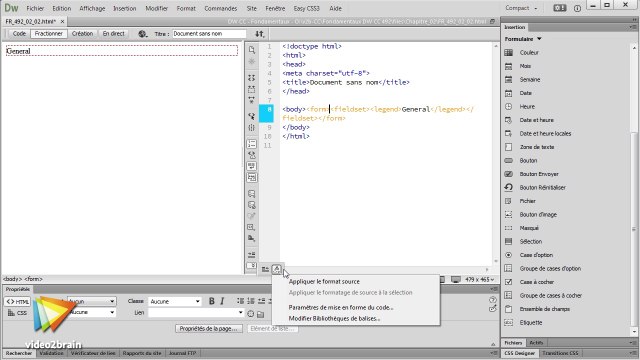Switch Properties to CSS mode

(x=17, y=313)
